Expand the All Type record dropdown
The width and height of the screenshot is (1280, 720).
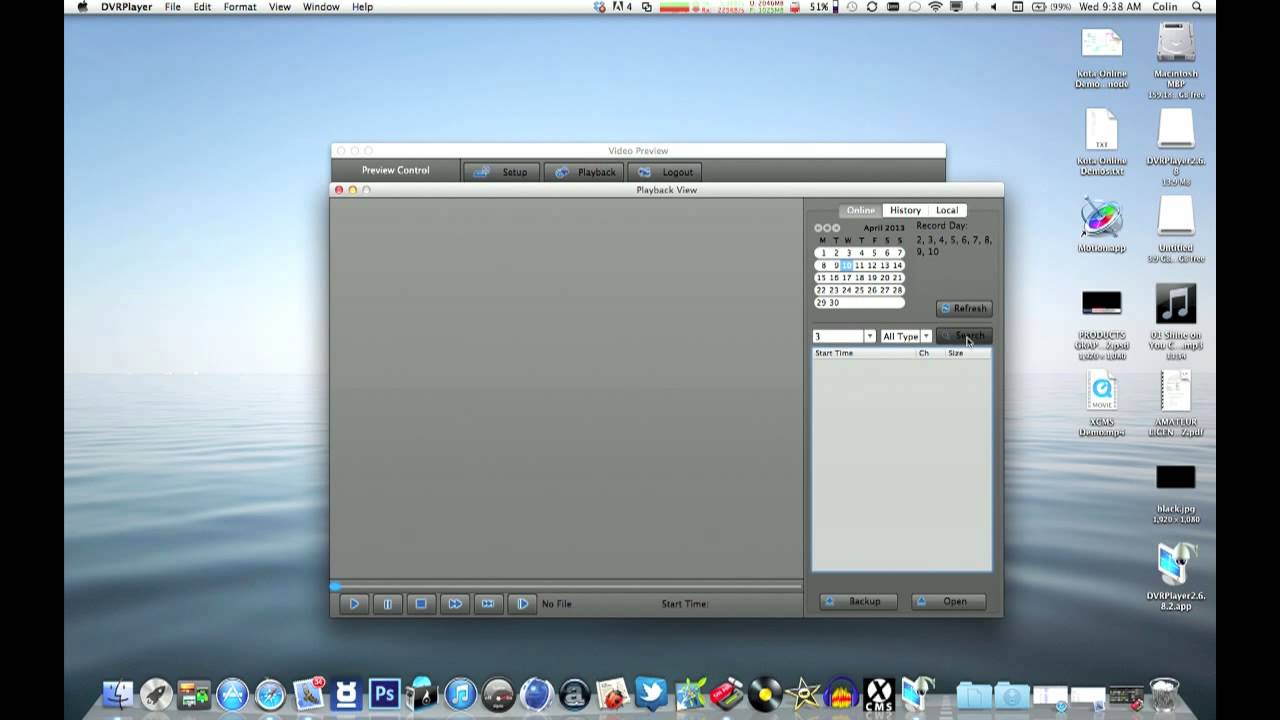(x=926, y=336)
